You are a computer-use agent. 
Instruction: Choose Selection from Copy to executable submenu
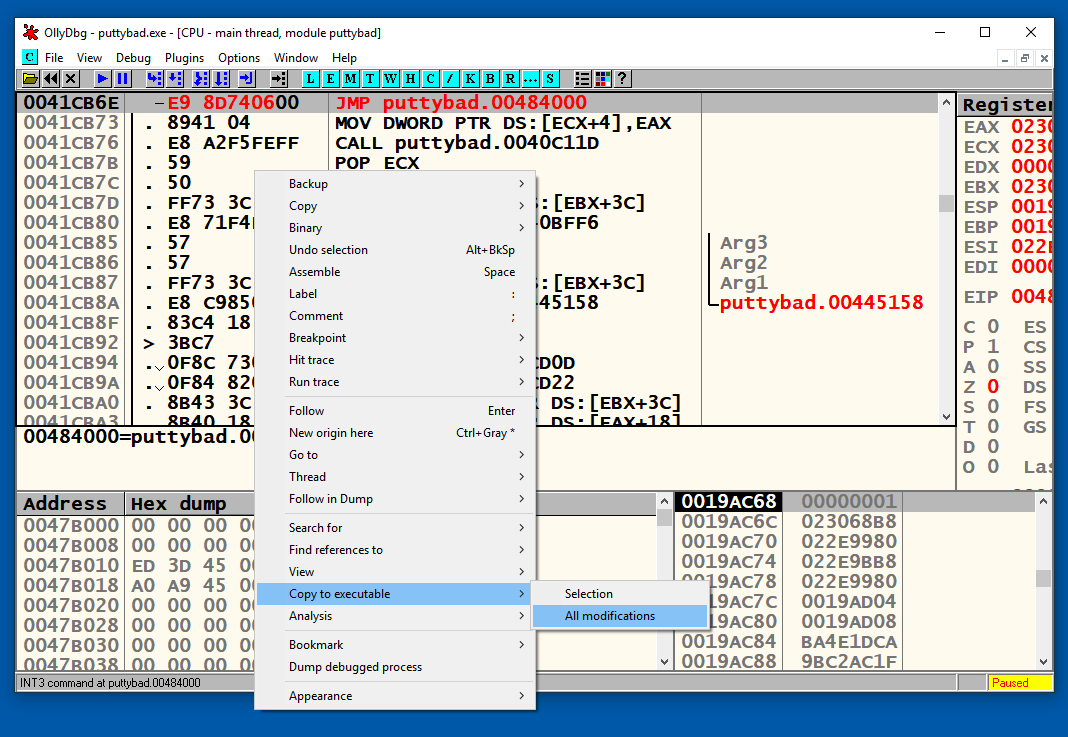(589, 594)
